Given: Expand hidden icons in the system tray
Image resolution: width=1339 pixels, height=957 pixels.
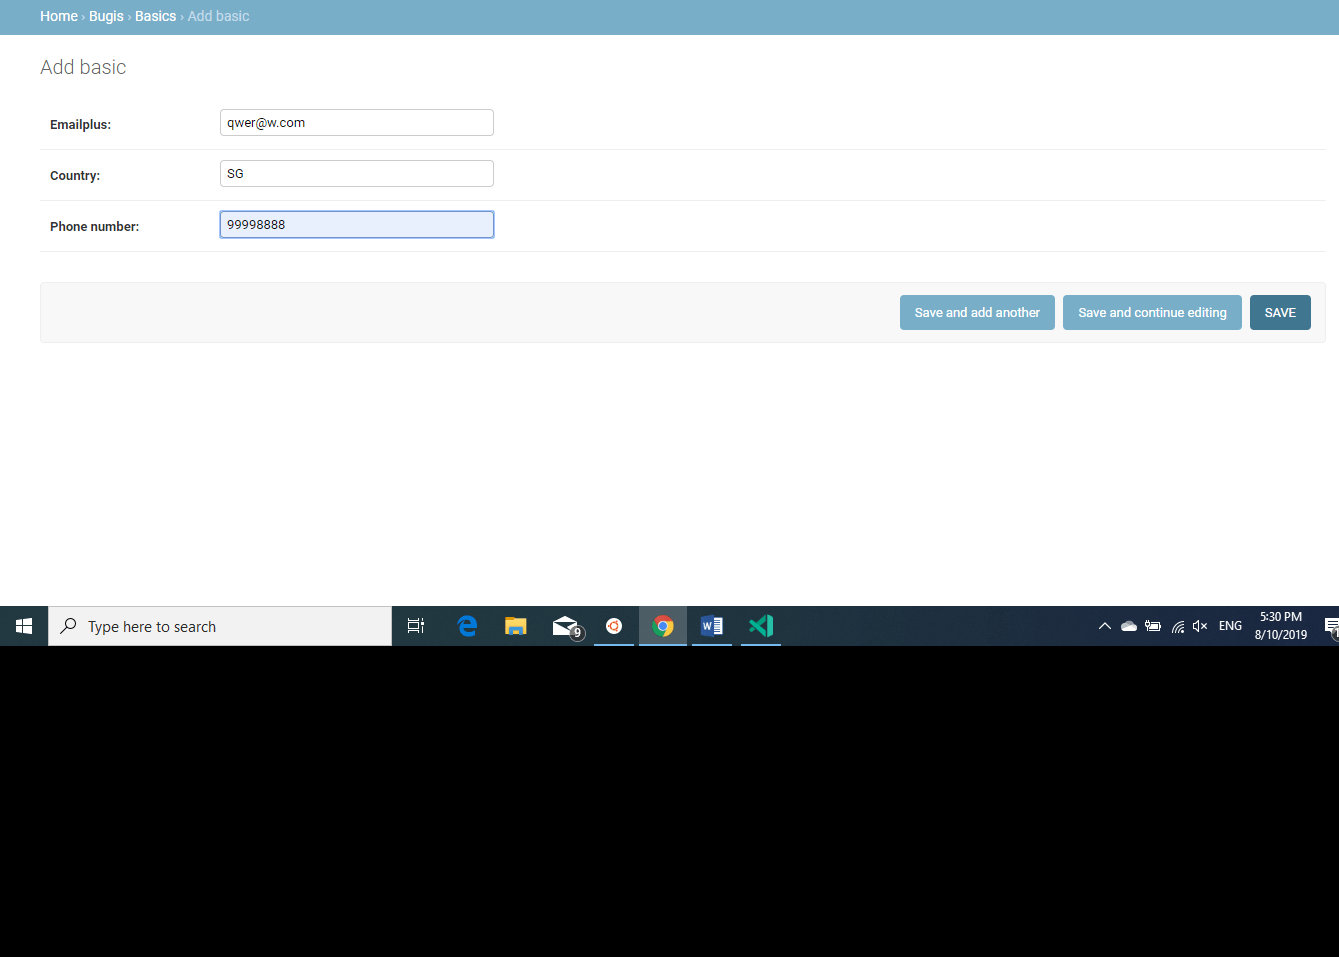Looking at the screenshot, I should [1105, 626].
